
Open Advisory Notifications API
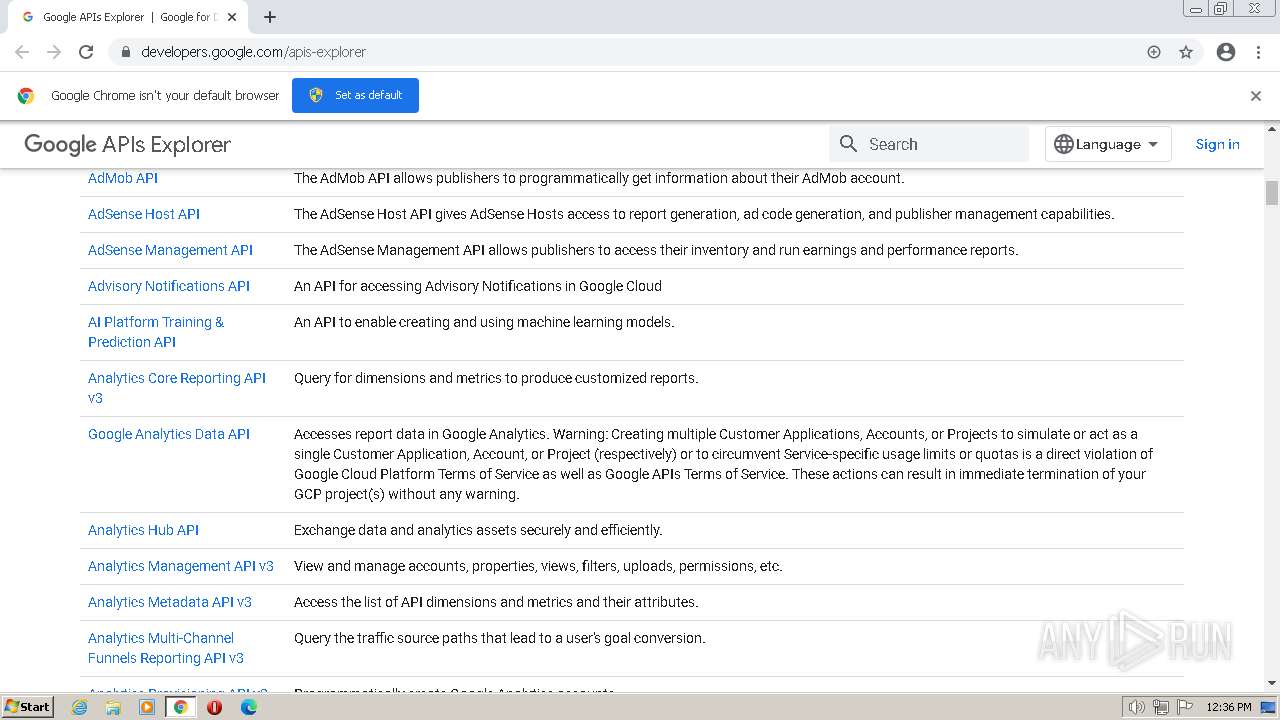point(169,286)
